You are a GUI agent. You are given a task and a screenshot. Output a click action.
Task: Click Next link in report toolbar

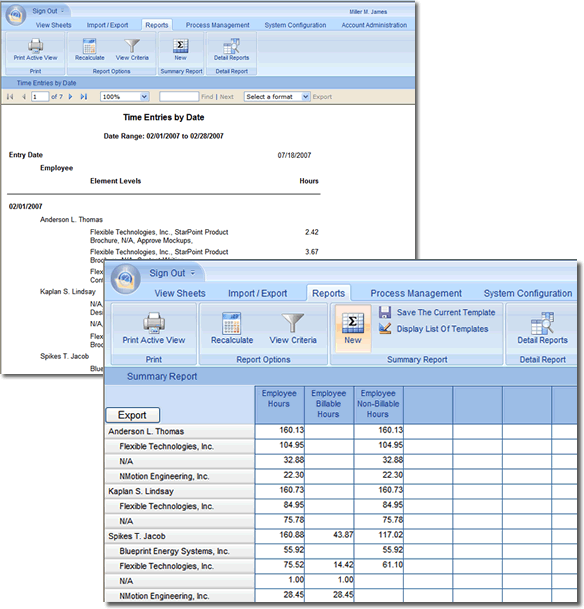(226, 97)
